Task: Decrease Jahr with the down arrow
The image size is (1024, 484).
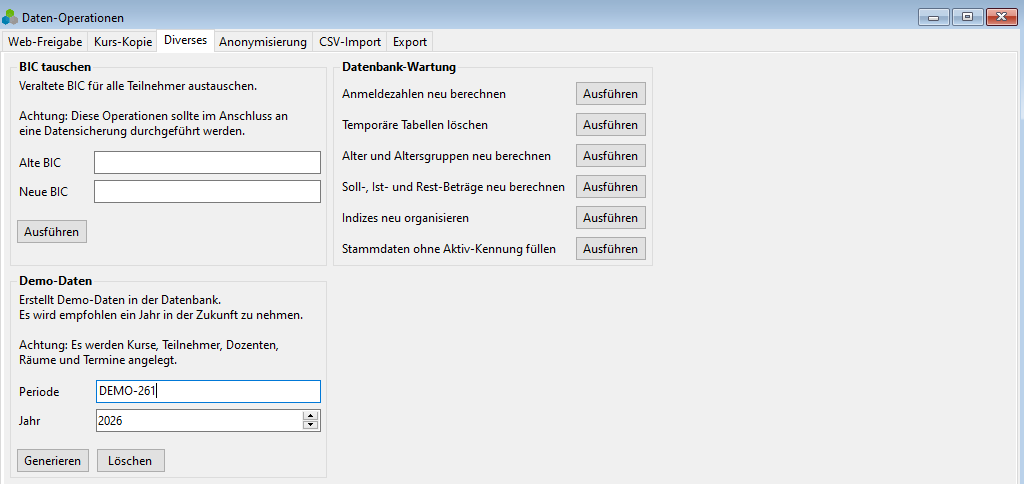Action: click(x=311, y=425)
